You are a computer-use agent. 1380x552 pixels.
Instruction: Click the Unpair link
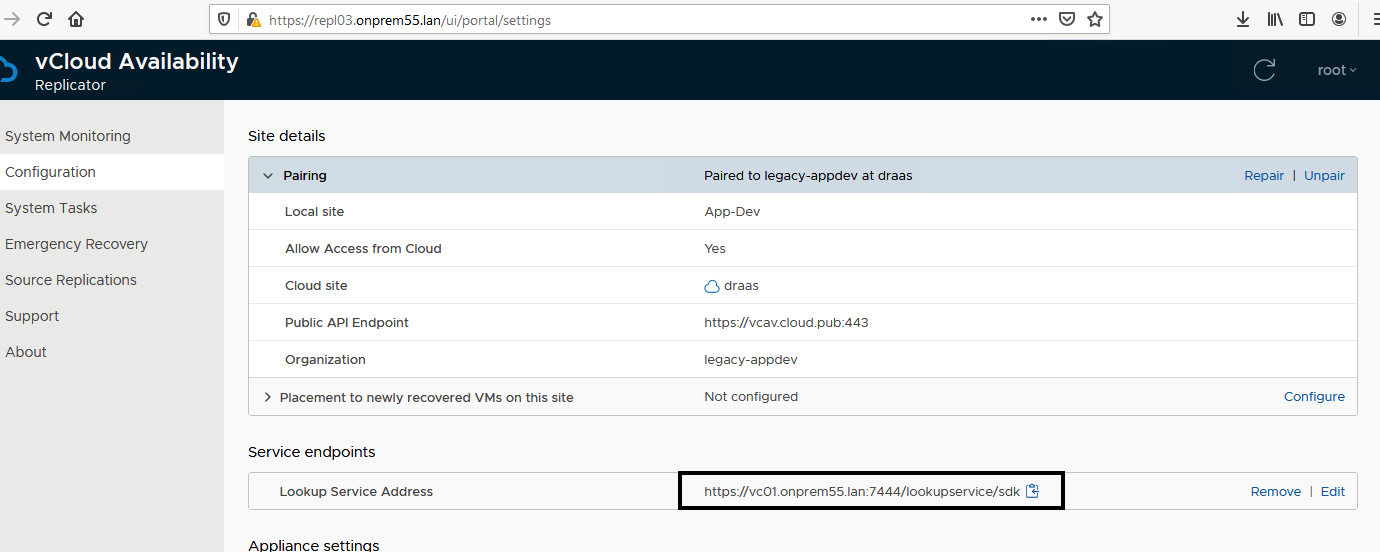pos(1324,176)
